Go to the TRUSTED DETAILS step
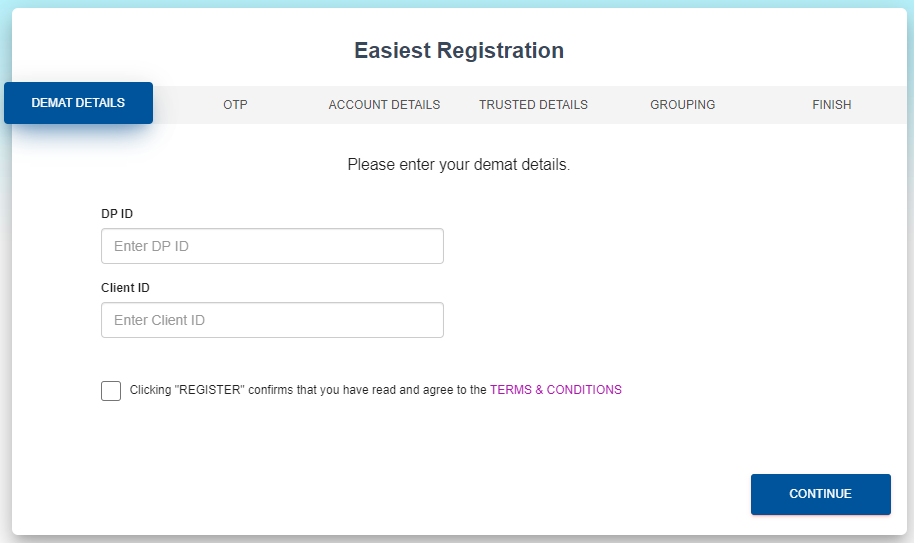Screen dimensions: 914x543 tap(533, 105)
